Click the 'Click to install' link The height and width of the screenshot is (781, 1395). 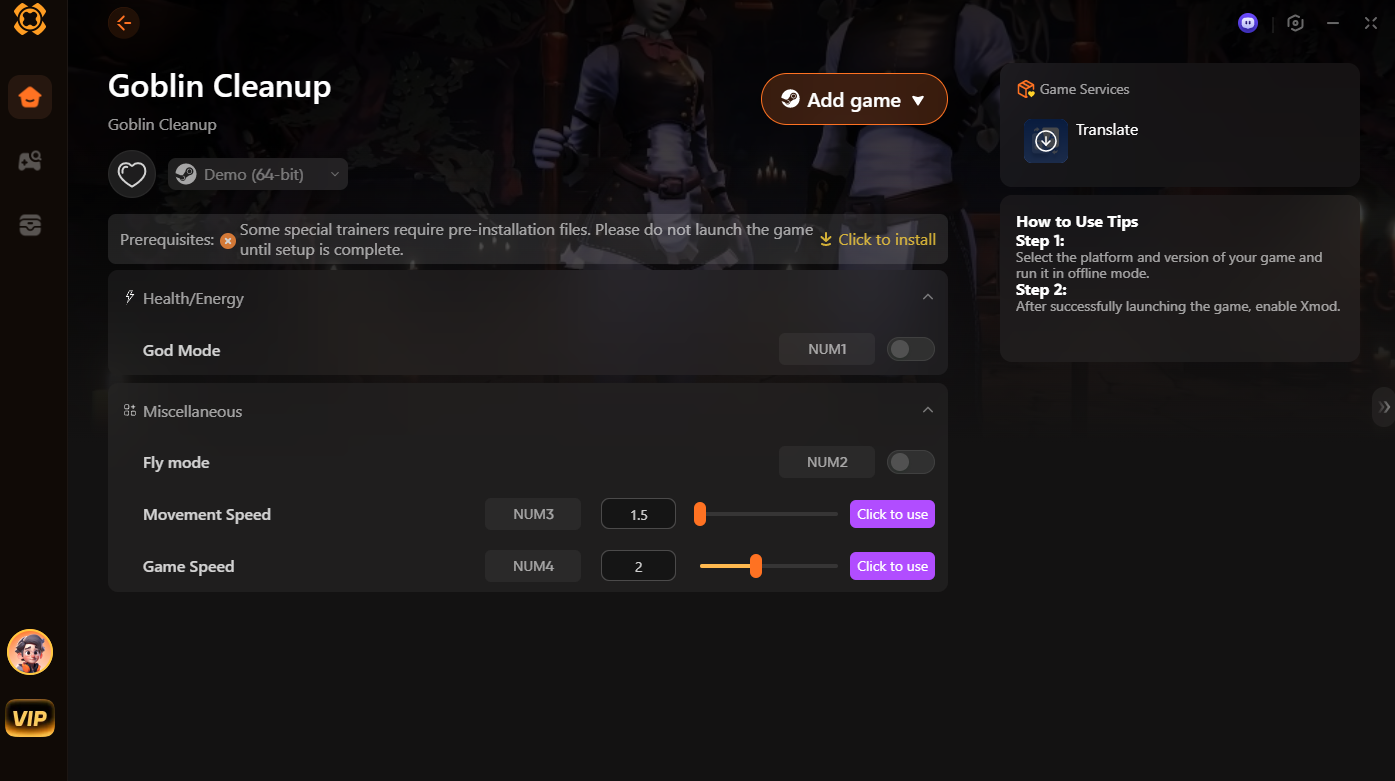[x=878, y=239]
